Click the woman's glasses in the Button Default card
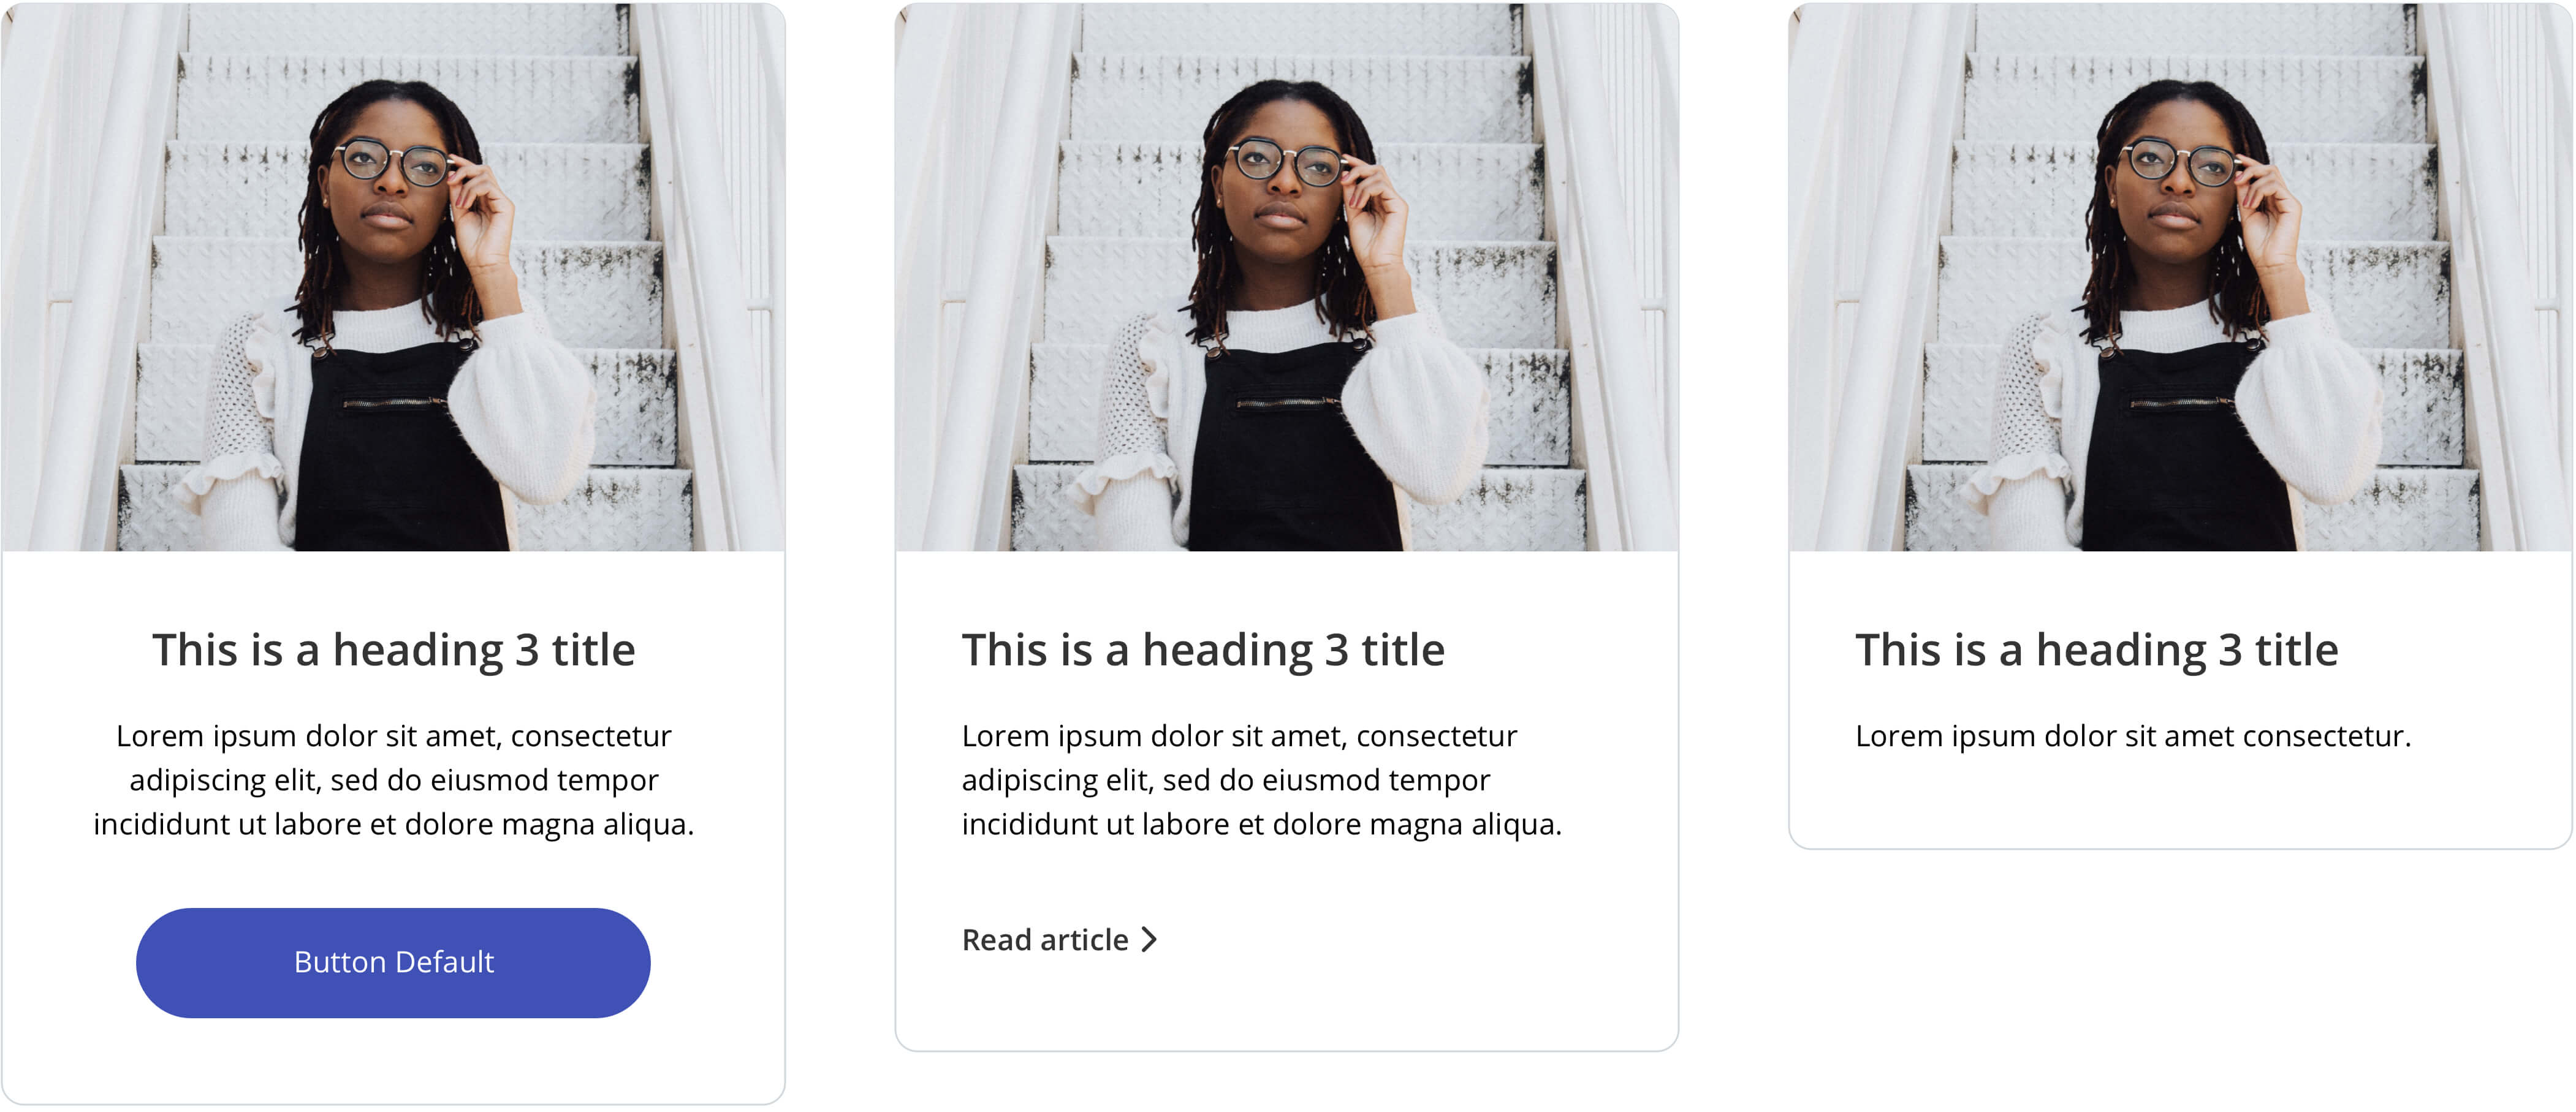The height and width of the screenshot is (1112, 2576). (392, 162)
